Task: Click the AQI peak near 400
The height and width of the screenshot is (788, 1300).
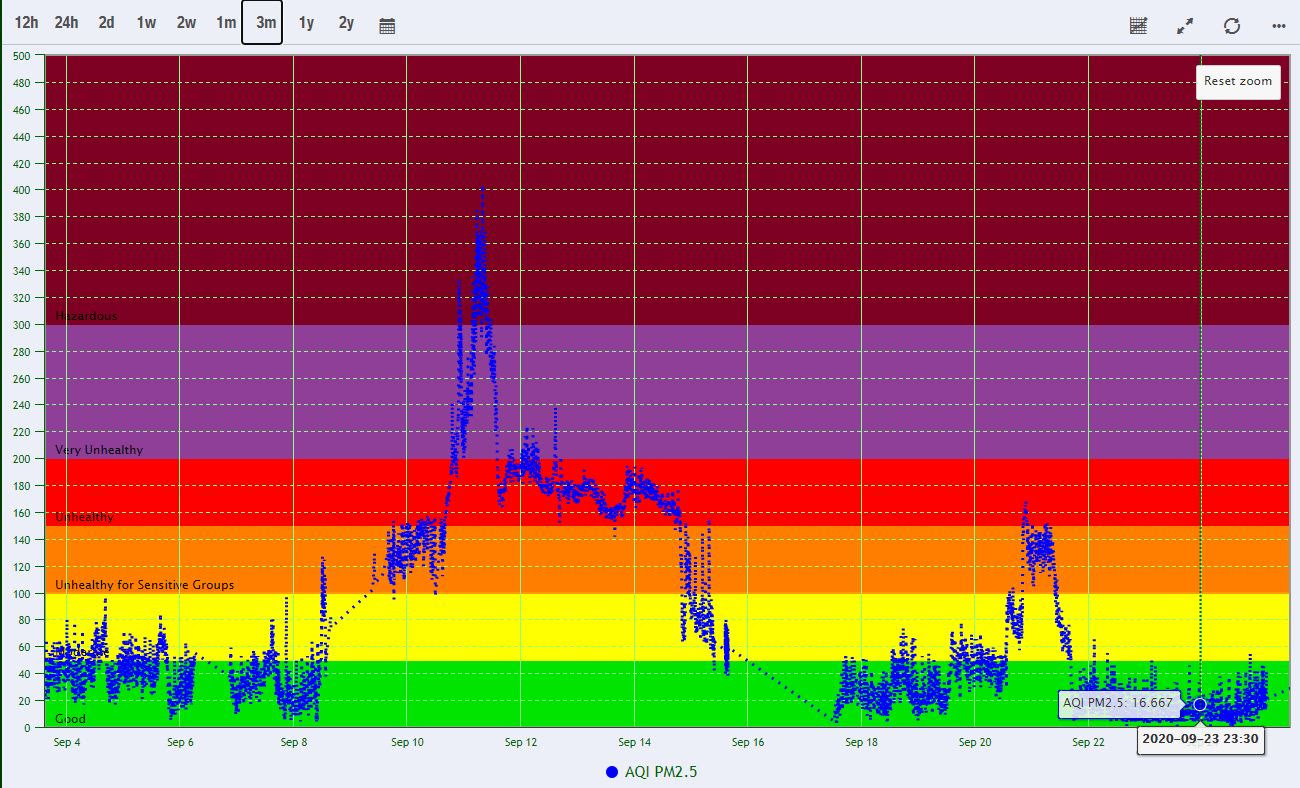Action: (482, 190)
